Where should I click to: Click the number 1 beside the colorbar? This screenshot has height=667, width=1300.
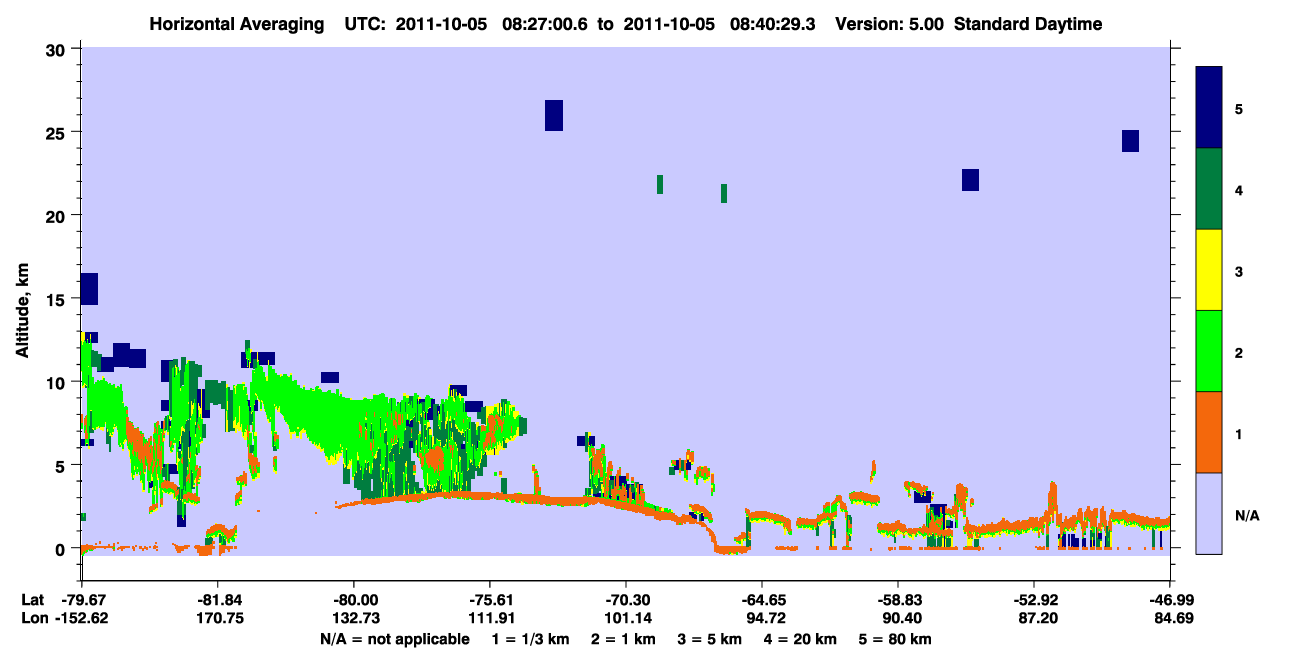tap(1239, 432)
